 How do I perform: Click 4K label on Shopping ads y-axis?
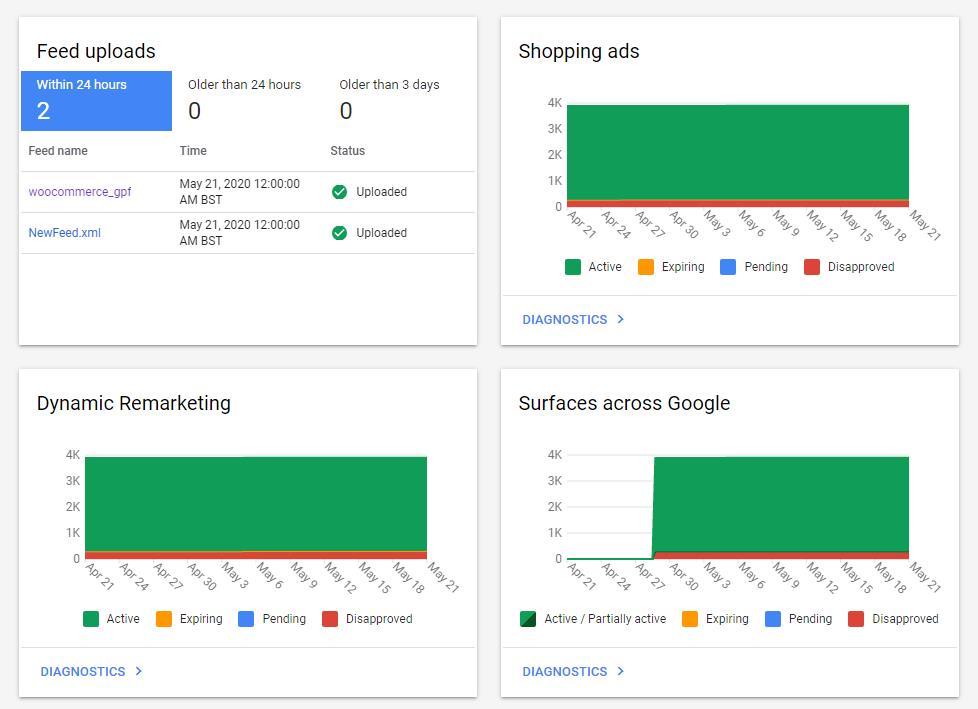pos(554,103)
